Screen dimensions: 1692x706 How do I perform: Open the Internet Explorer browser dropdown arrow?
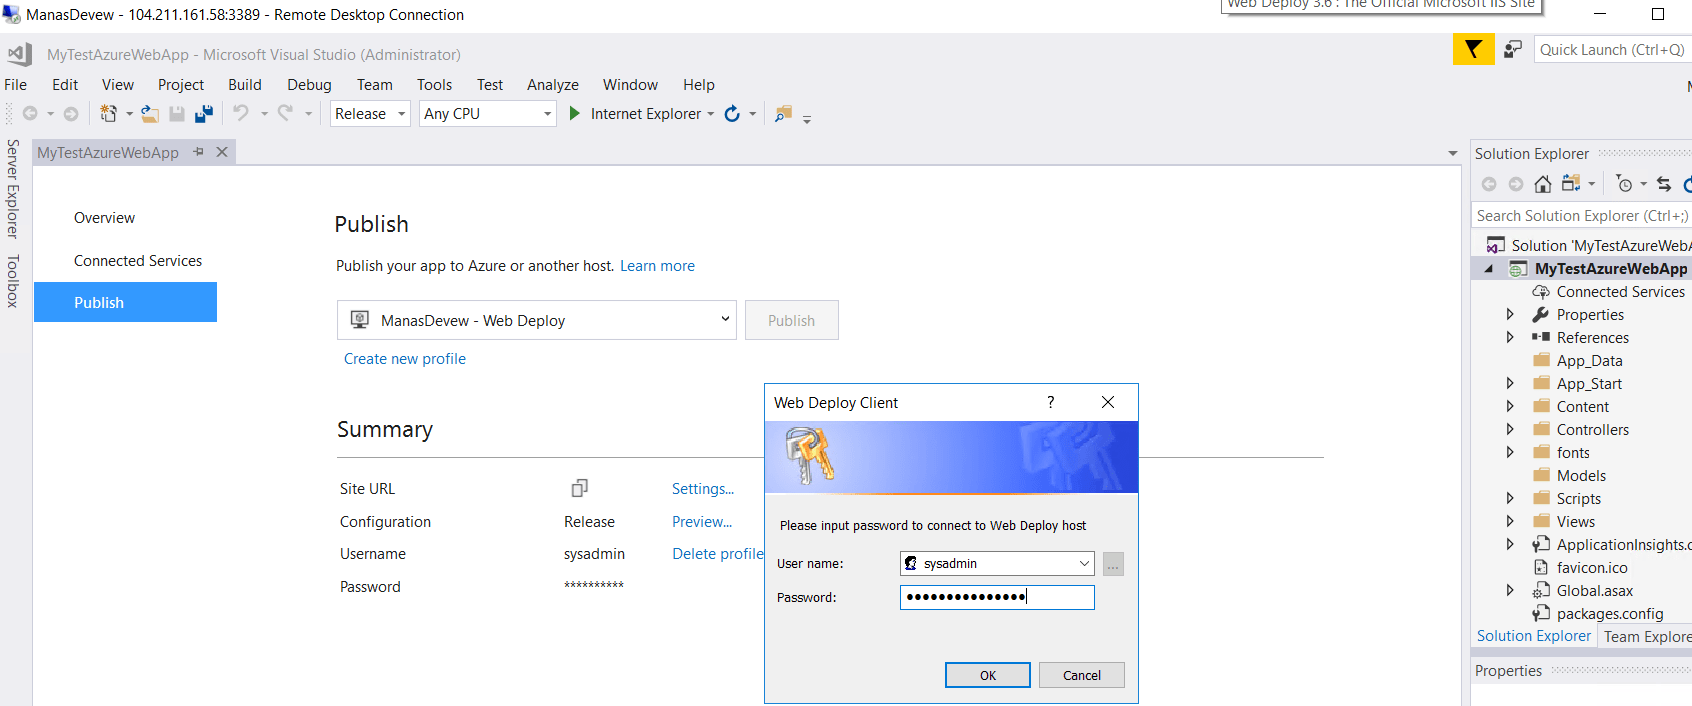(711, 114)
